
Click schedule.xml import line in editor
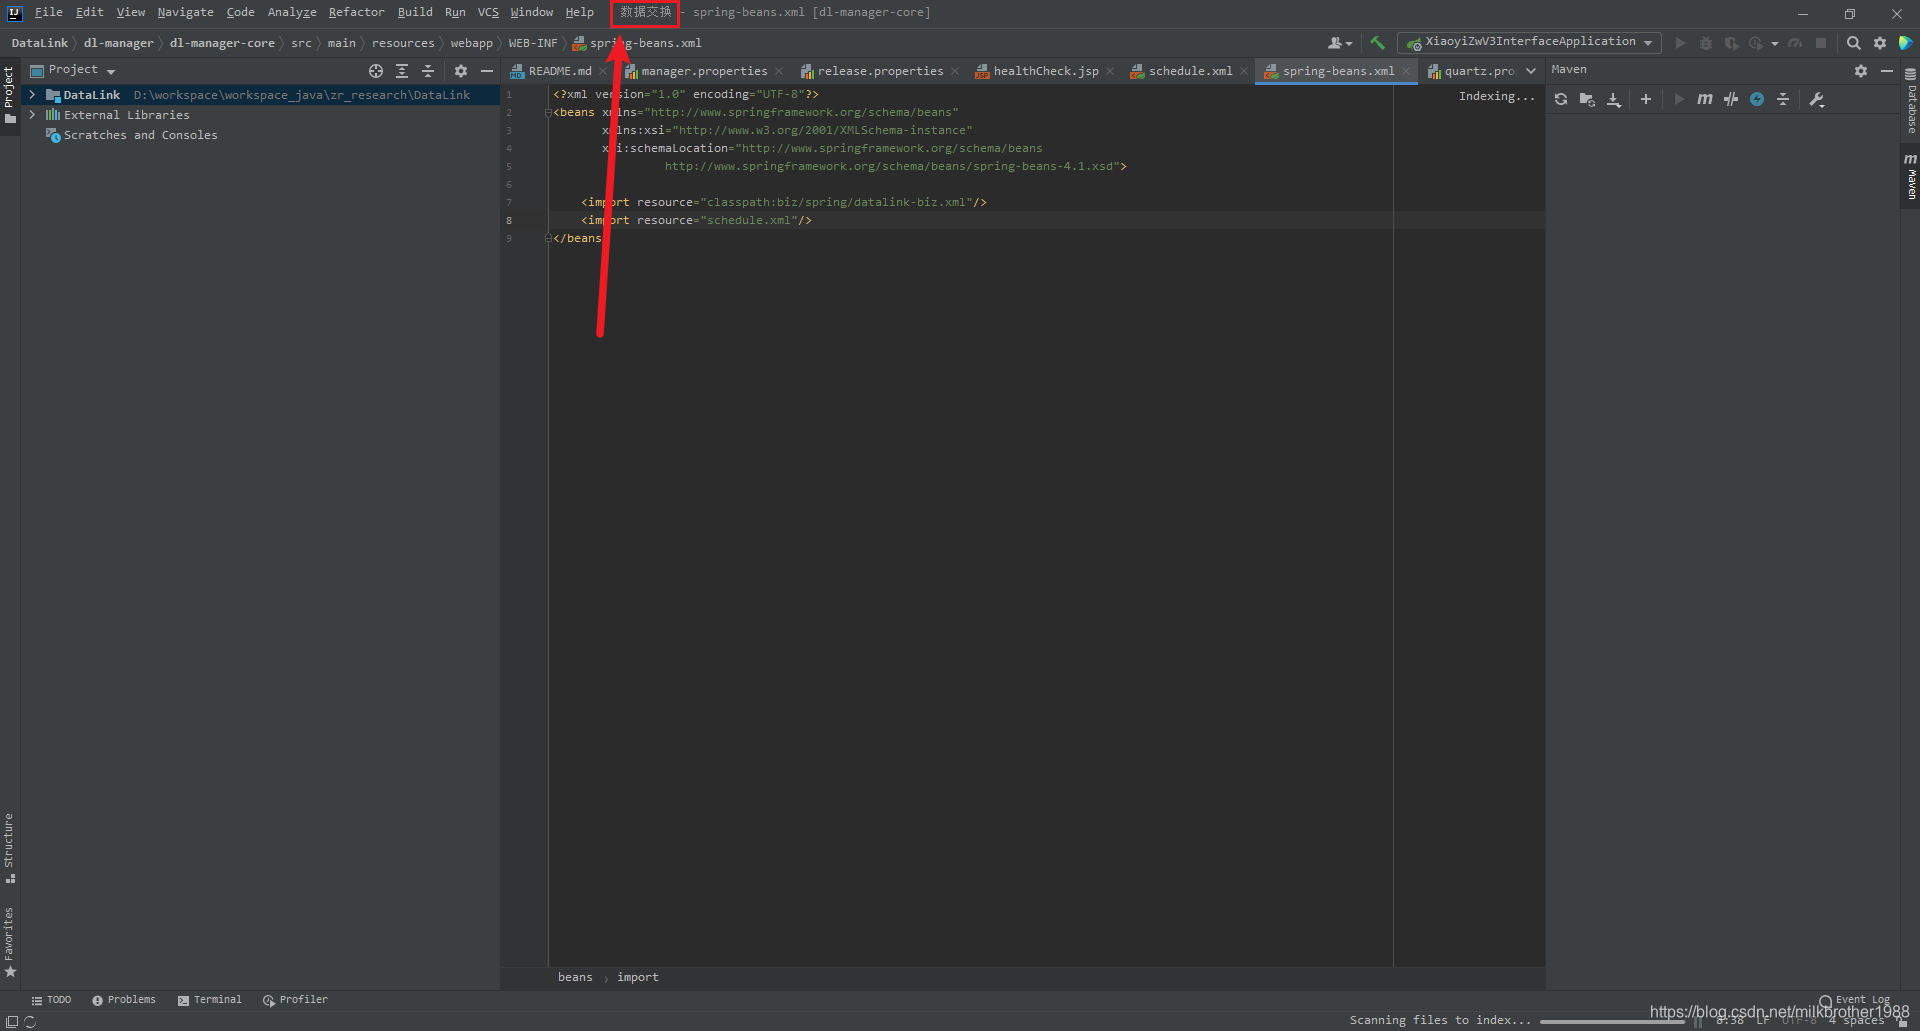[x=697, y=220]
